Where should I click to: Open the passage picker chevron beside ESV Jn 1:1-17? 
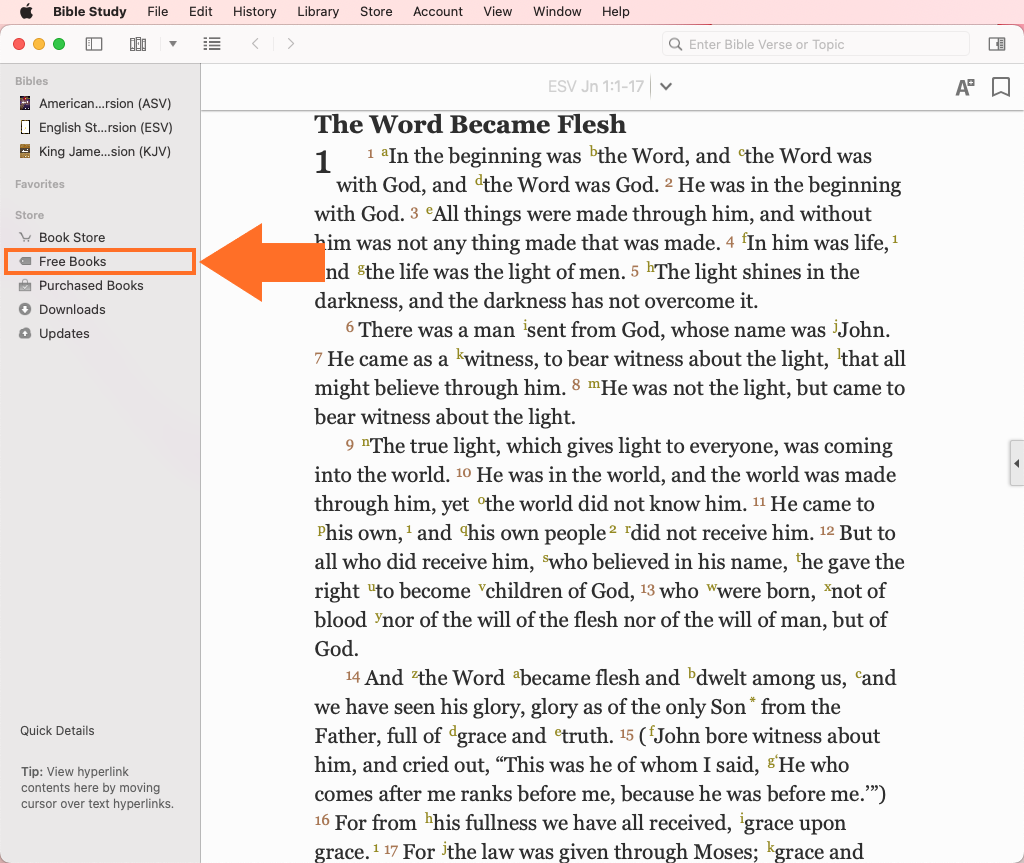pos(666,87)
